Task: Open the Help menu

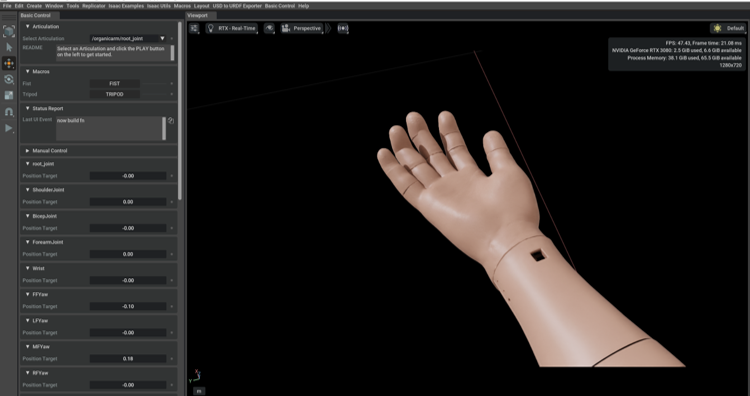Action: point(304,6)
